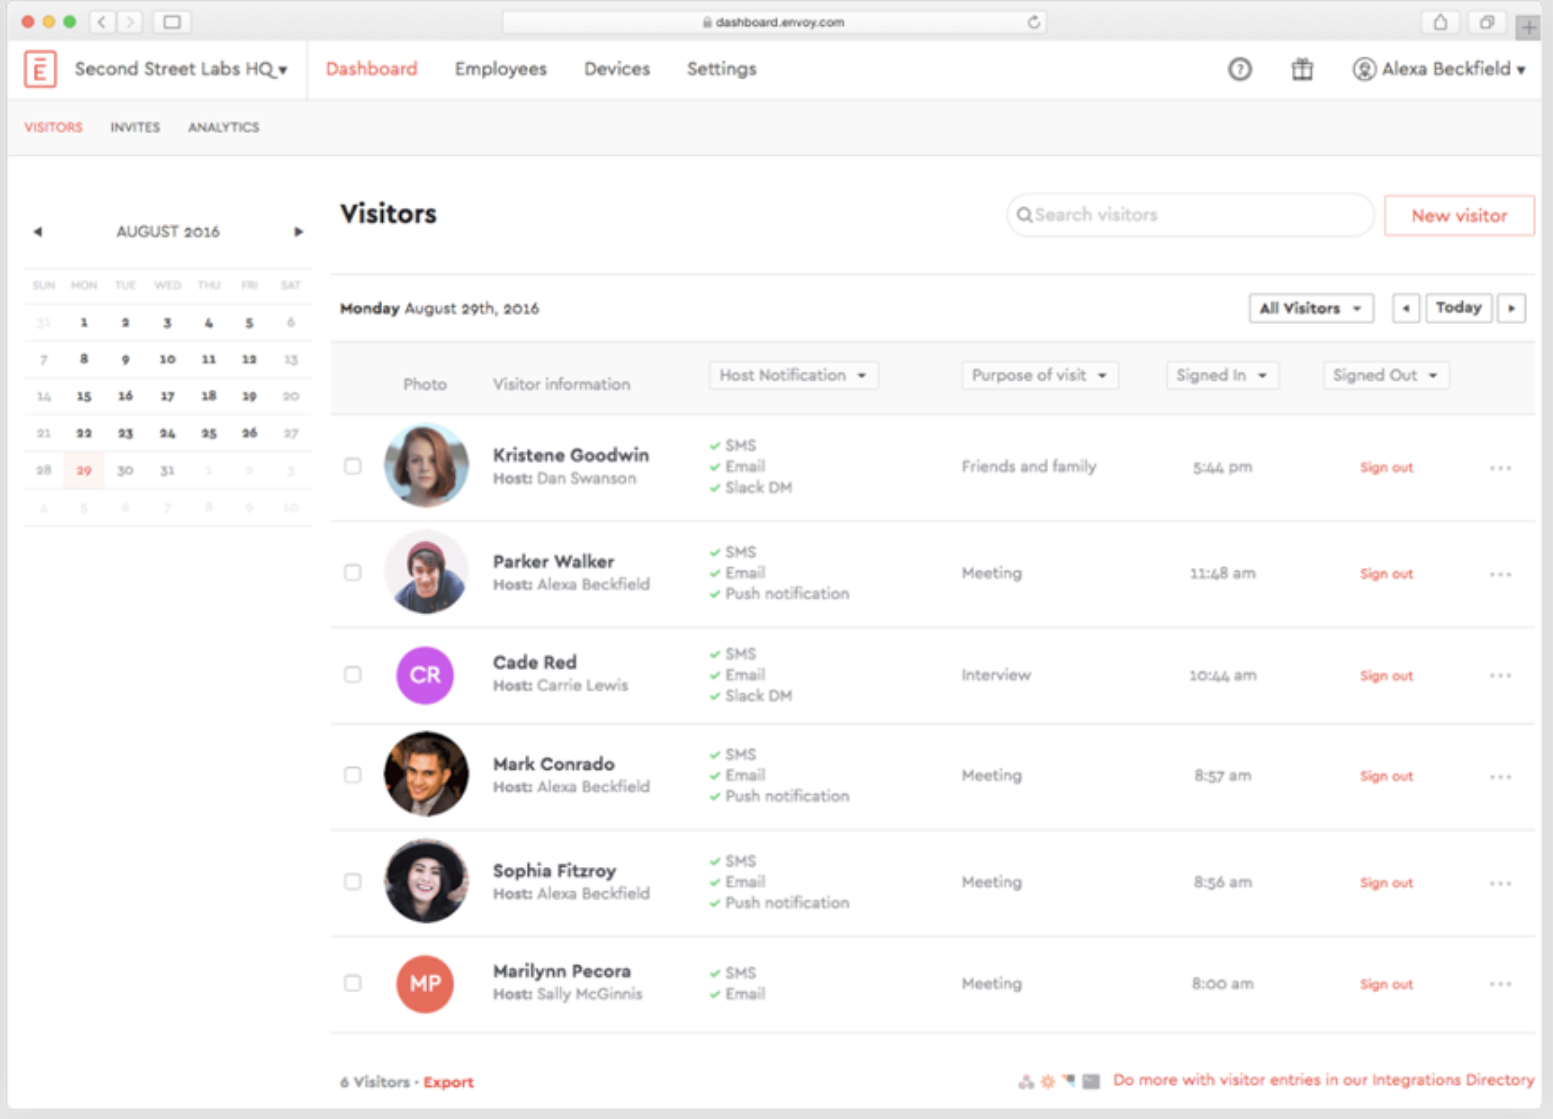Open the Employees section
Screen dimensions: 1553x1119
tap(500, 69)
